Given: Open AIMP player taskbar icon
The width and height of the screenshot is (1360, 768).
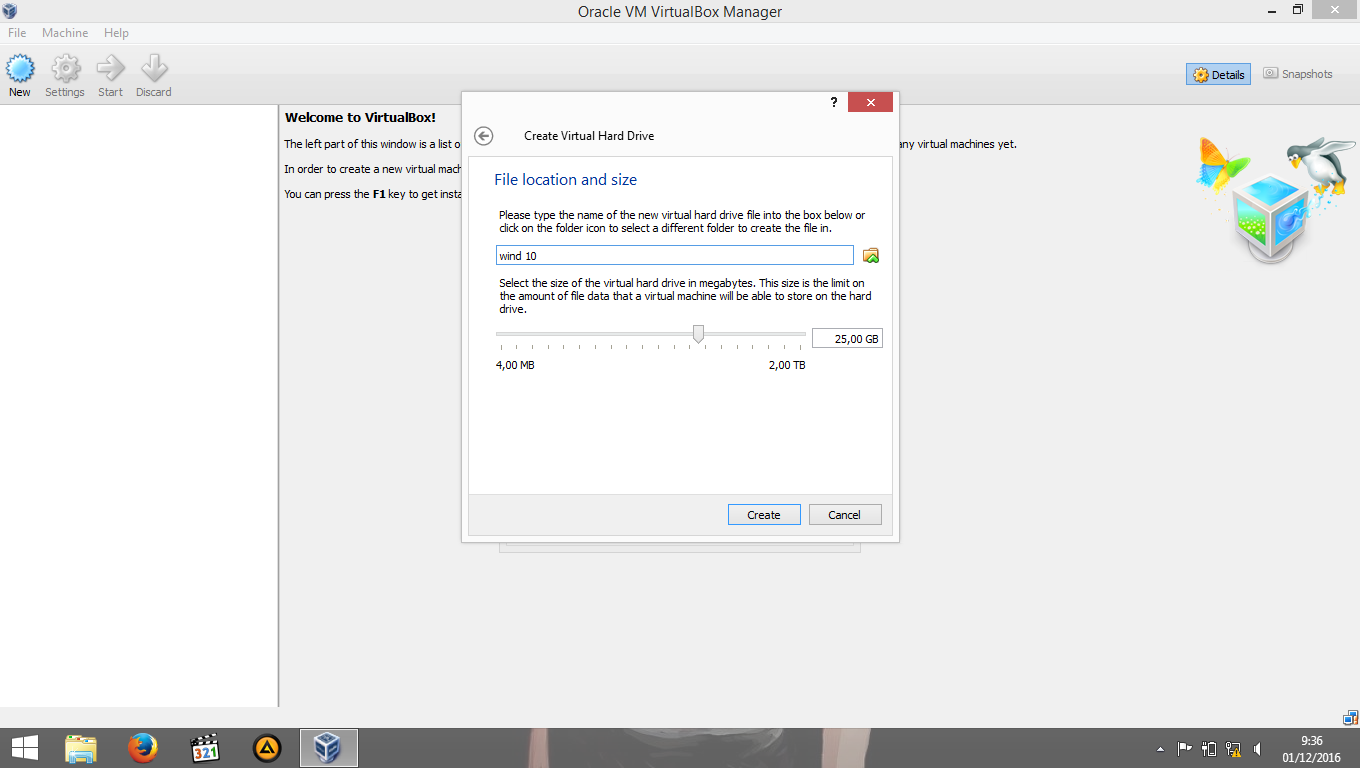Looking at the screenshot, I should [267, 748].
